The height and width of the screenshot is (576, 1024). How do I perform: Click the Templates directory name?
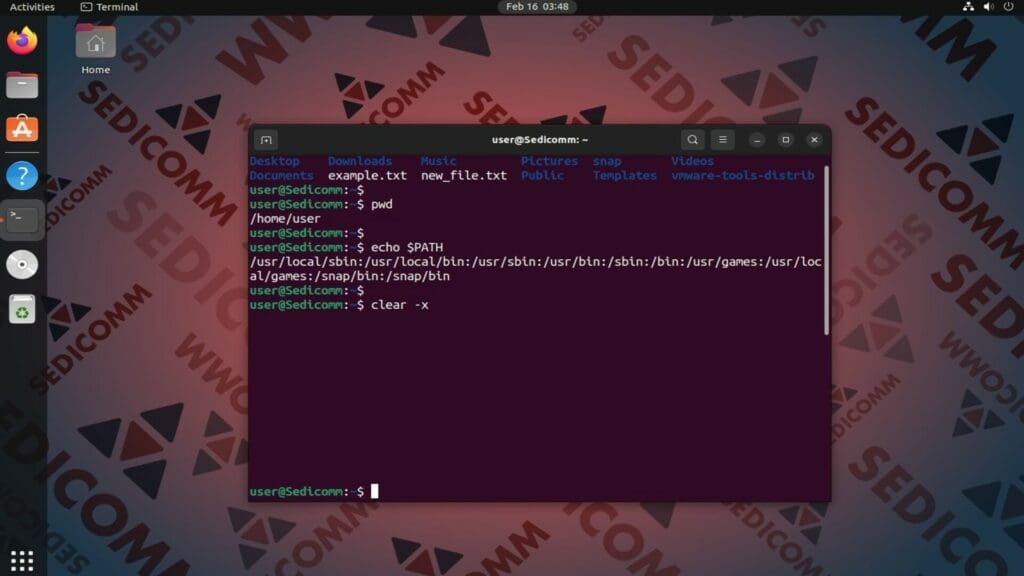[624, 176]
